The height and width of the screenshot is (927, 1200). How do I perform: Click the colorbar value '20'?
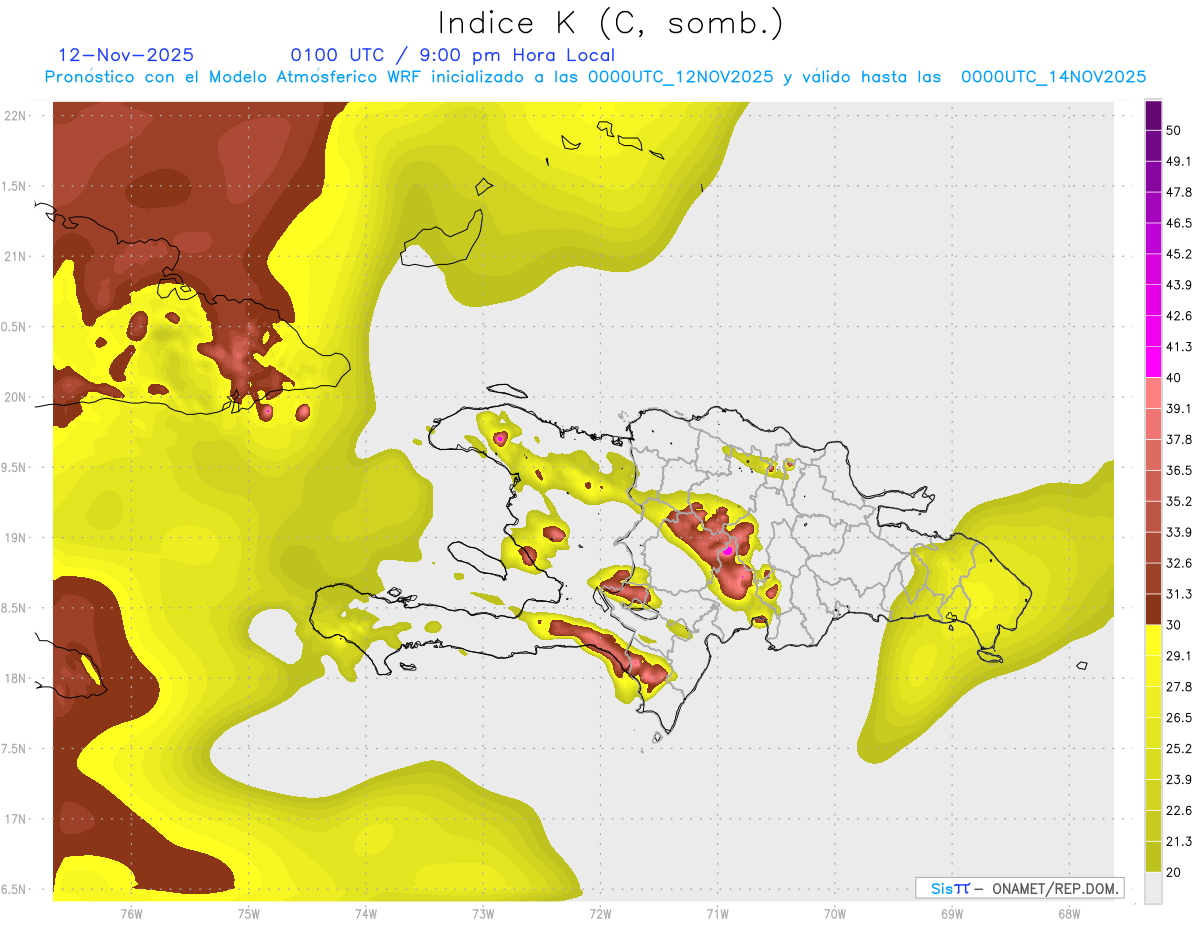click(x=1174, y=873)
